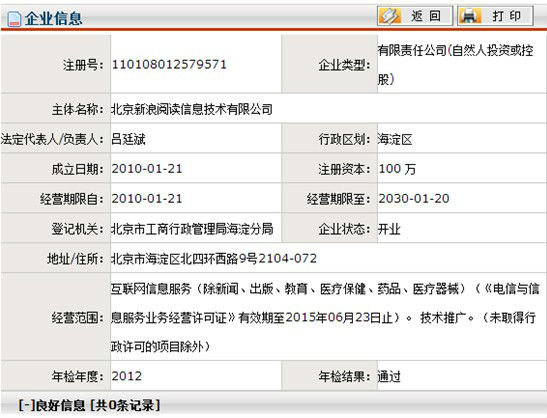Click 北京市工商行政管理局海淀分局 registration authority
This screenshot has height=418, width=547.
click(x=192, y=229)
